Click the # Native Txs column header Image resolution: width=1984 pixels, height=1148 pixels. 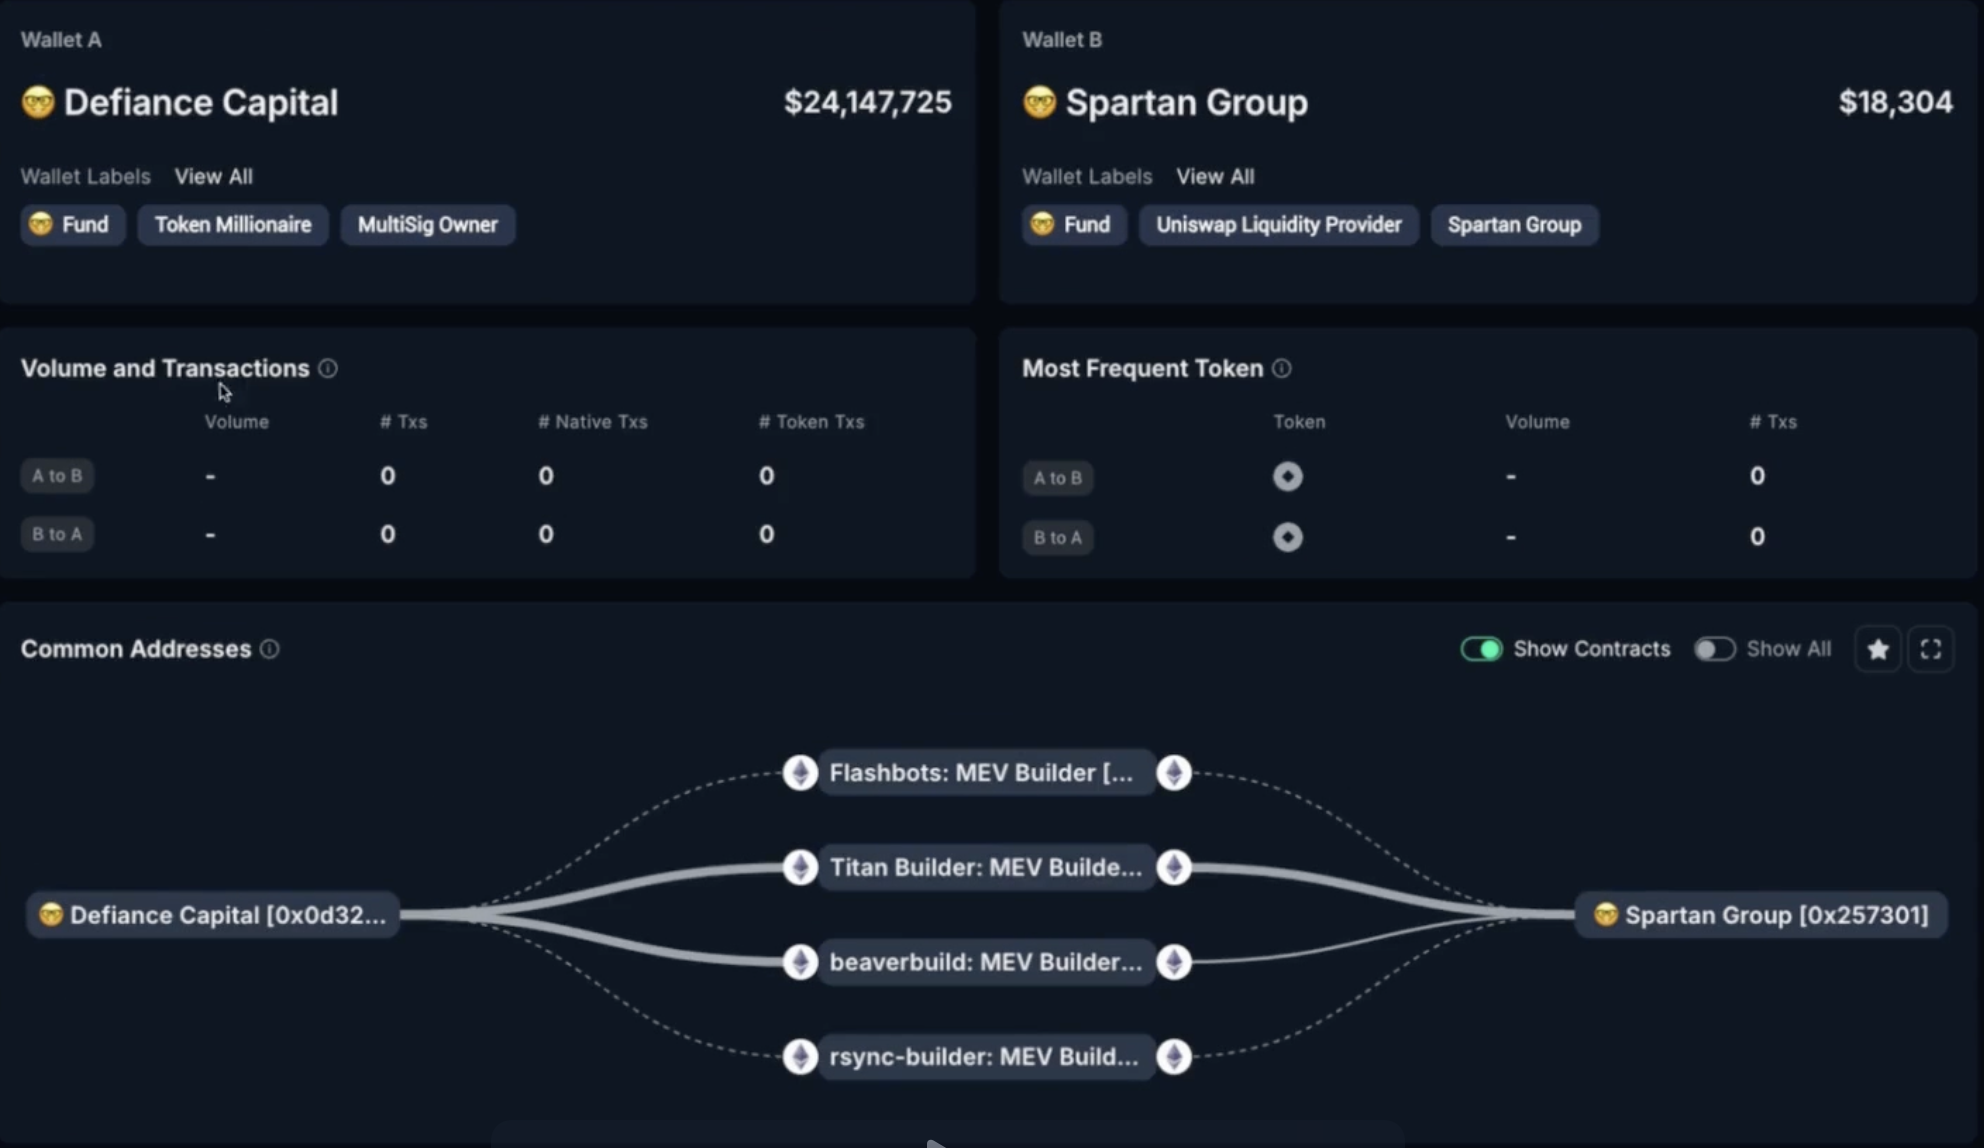[593, 422]
